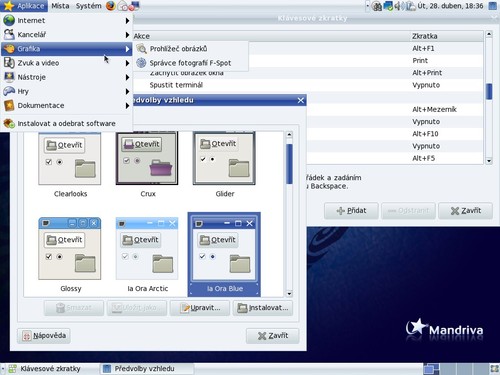Select the radio button in Glossy preview
Image resolution: width=500 pixels, height=375 pixels.
59,257
